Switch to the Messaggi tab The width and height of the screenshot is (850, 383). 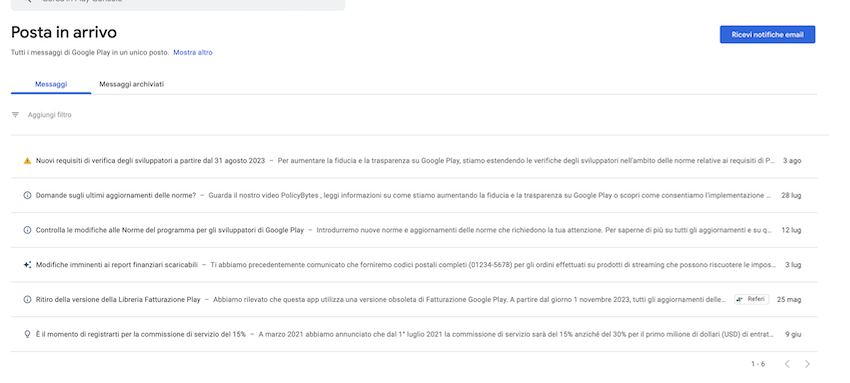(51, 84)
